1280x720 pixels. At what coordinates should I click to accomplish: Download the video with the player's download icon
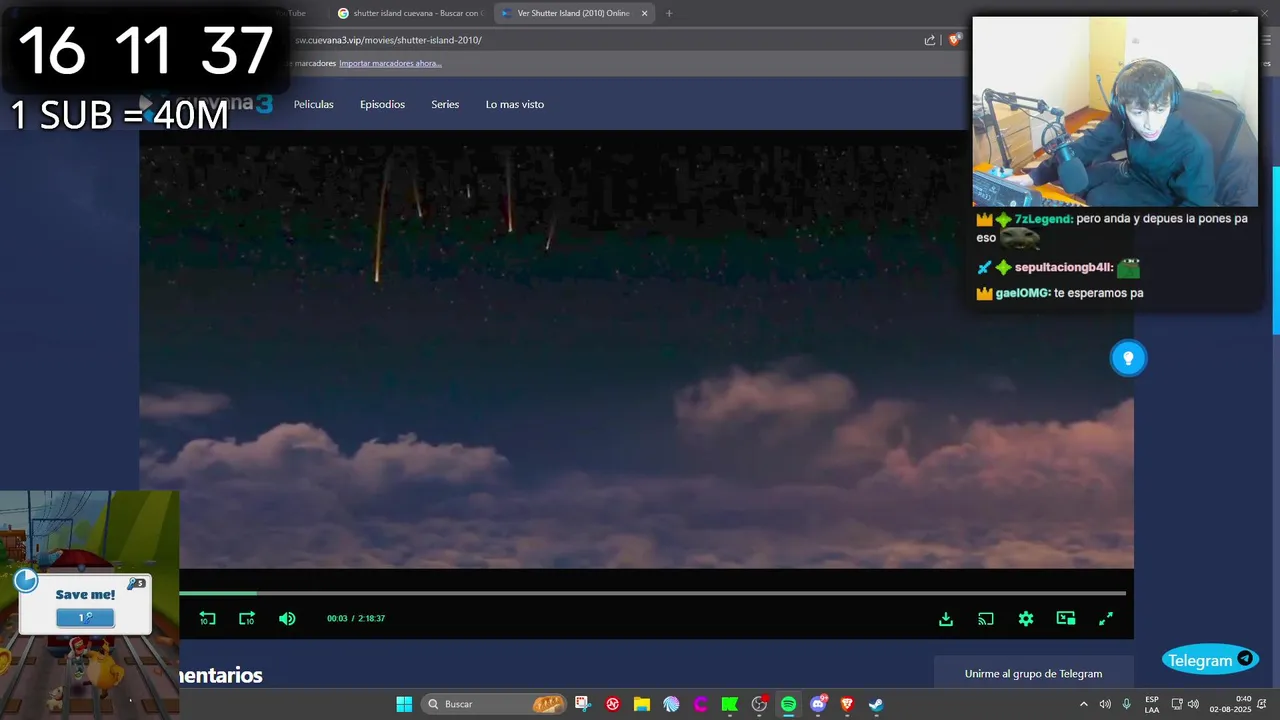click(x=946, y=619)
